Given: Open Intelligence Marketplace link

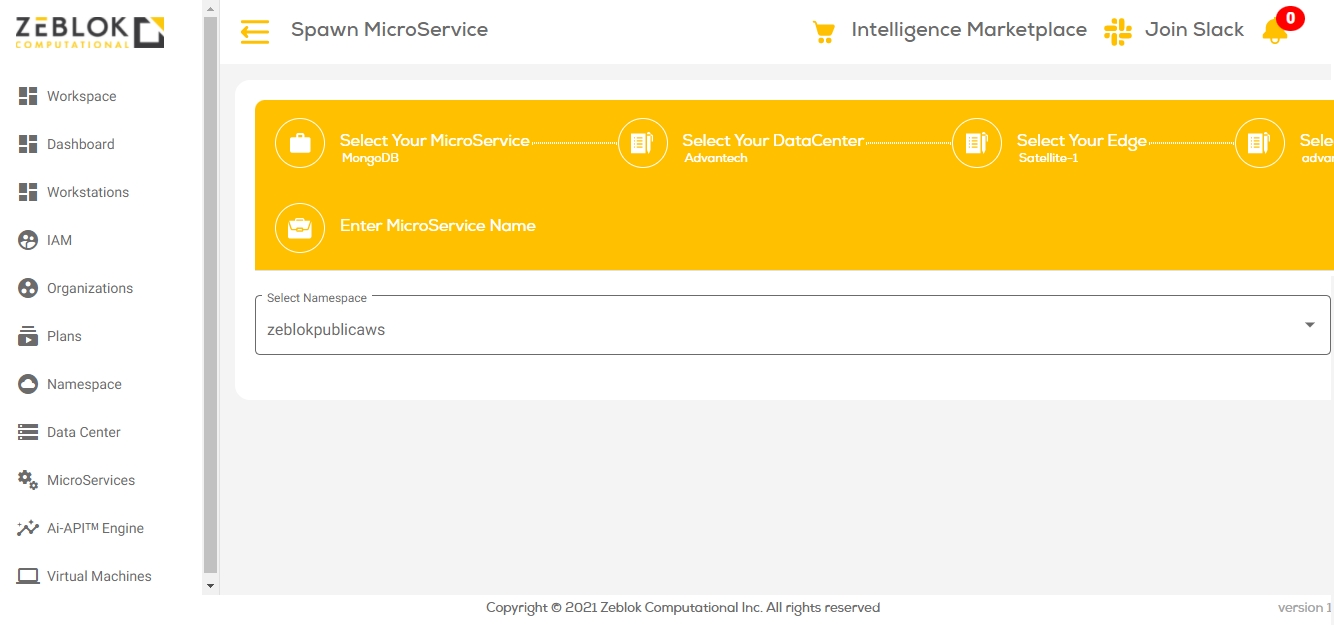Looking at the screenshot, I should pos(968,30).
